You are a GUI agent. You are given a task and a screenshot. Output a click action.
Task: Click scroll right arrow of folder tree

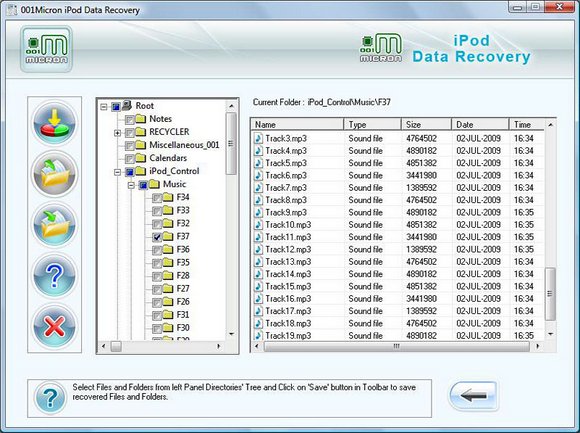tap(219, 346)
